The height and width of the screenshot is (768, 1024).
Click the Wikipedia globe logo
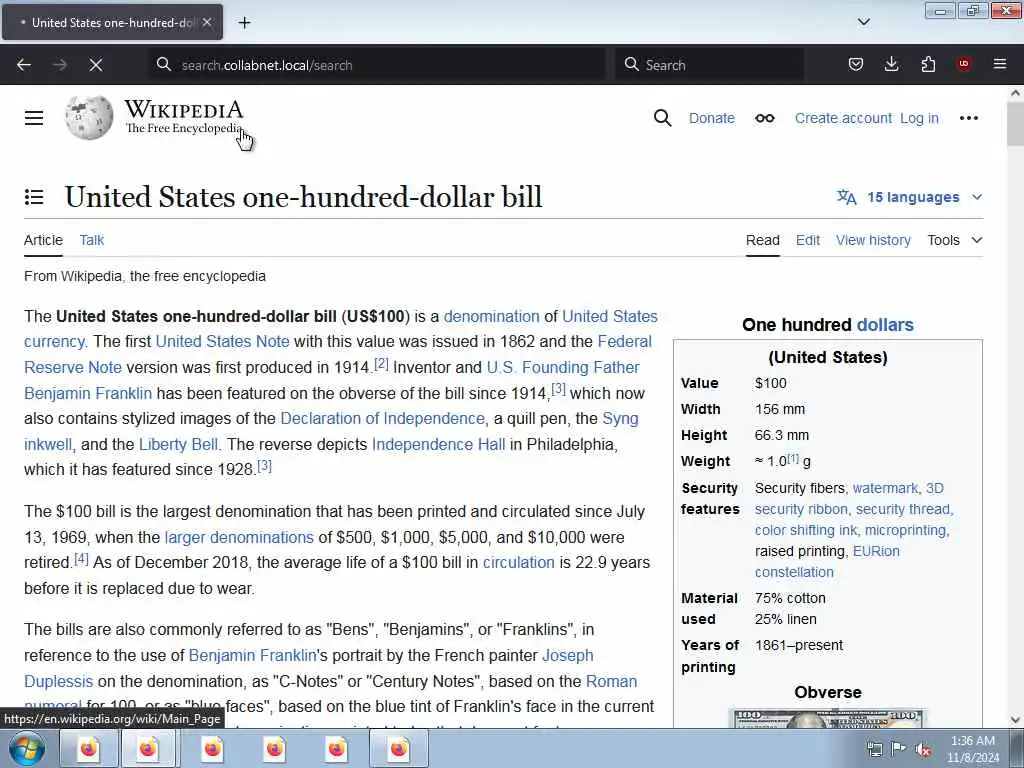click(x=89, y=118)
